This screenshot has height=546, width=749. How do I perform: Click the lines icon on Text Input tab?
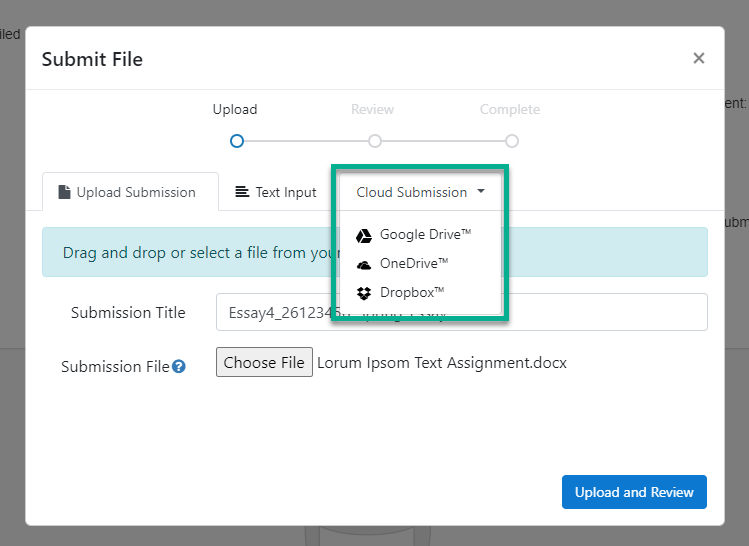[x=242, y=192]
